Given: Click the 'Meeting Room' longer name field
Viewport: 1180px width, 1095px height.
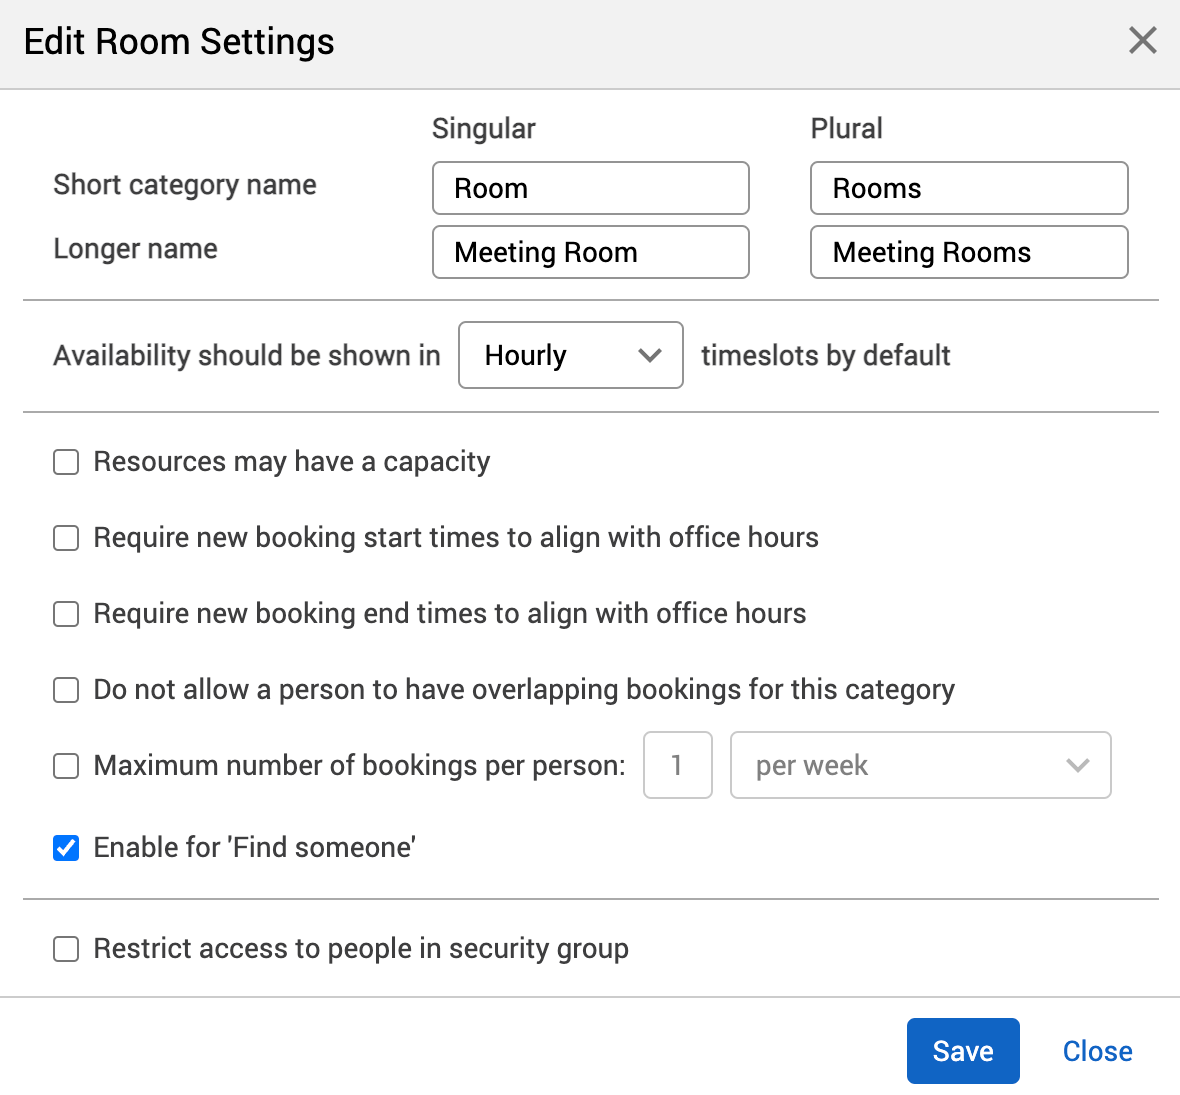Looking at the screenshot, I should [x=590, y=252].
